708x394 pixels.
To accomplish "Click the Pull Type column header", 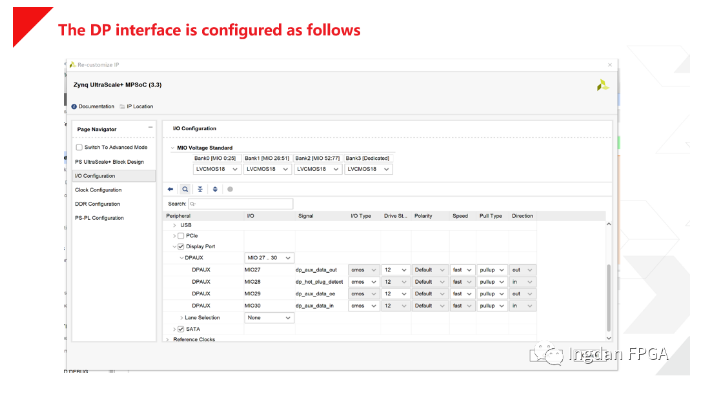I will click(x=492, y=216).
